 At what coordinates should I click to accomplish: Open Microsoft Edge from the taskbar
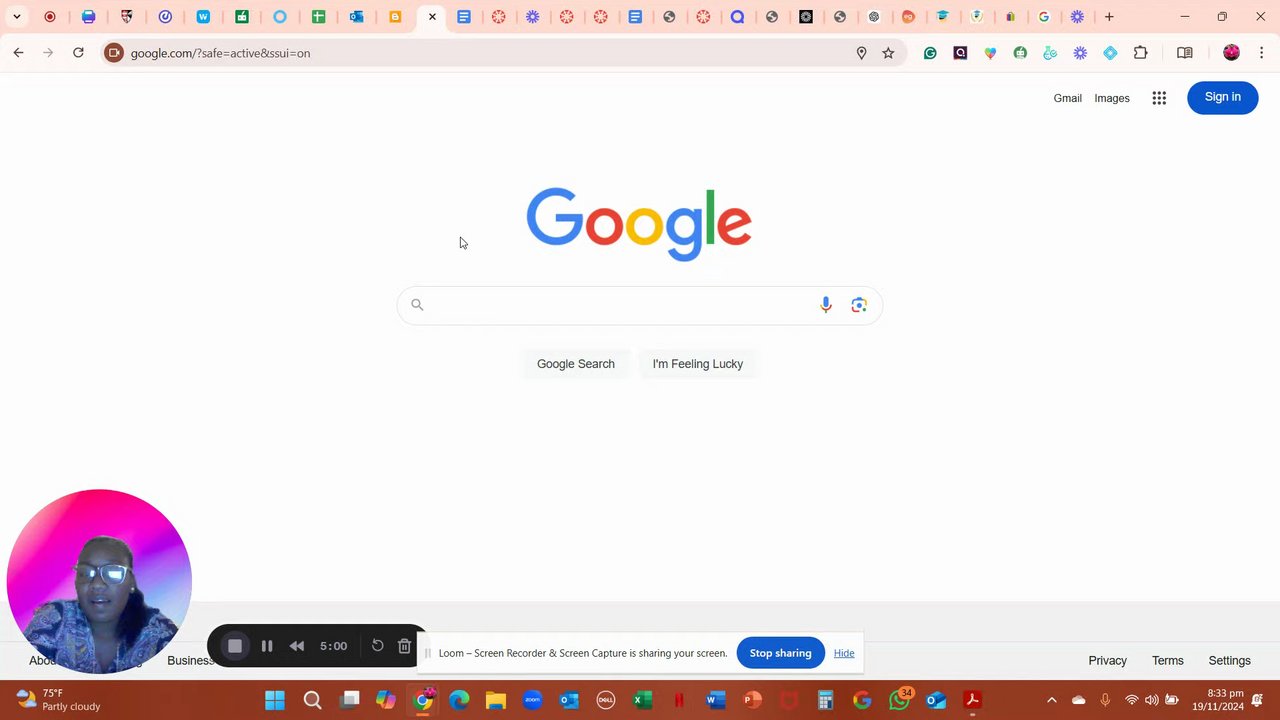click(459, 700)
